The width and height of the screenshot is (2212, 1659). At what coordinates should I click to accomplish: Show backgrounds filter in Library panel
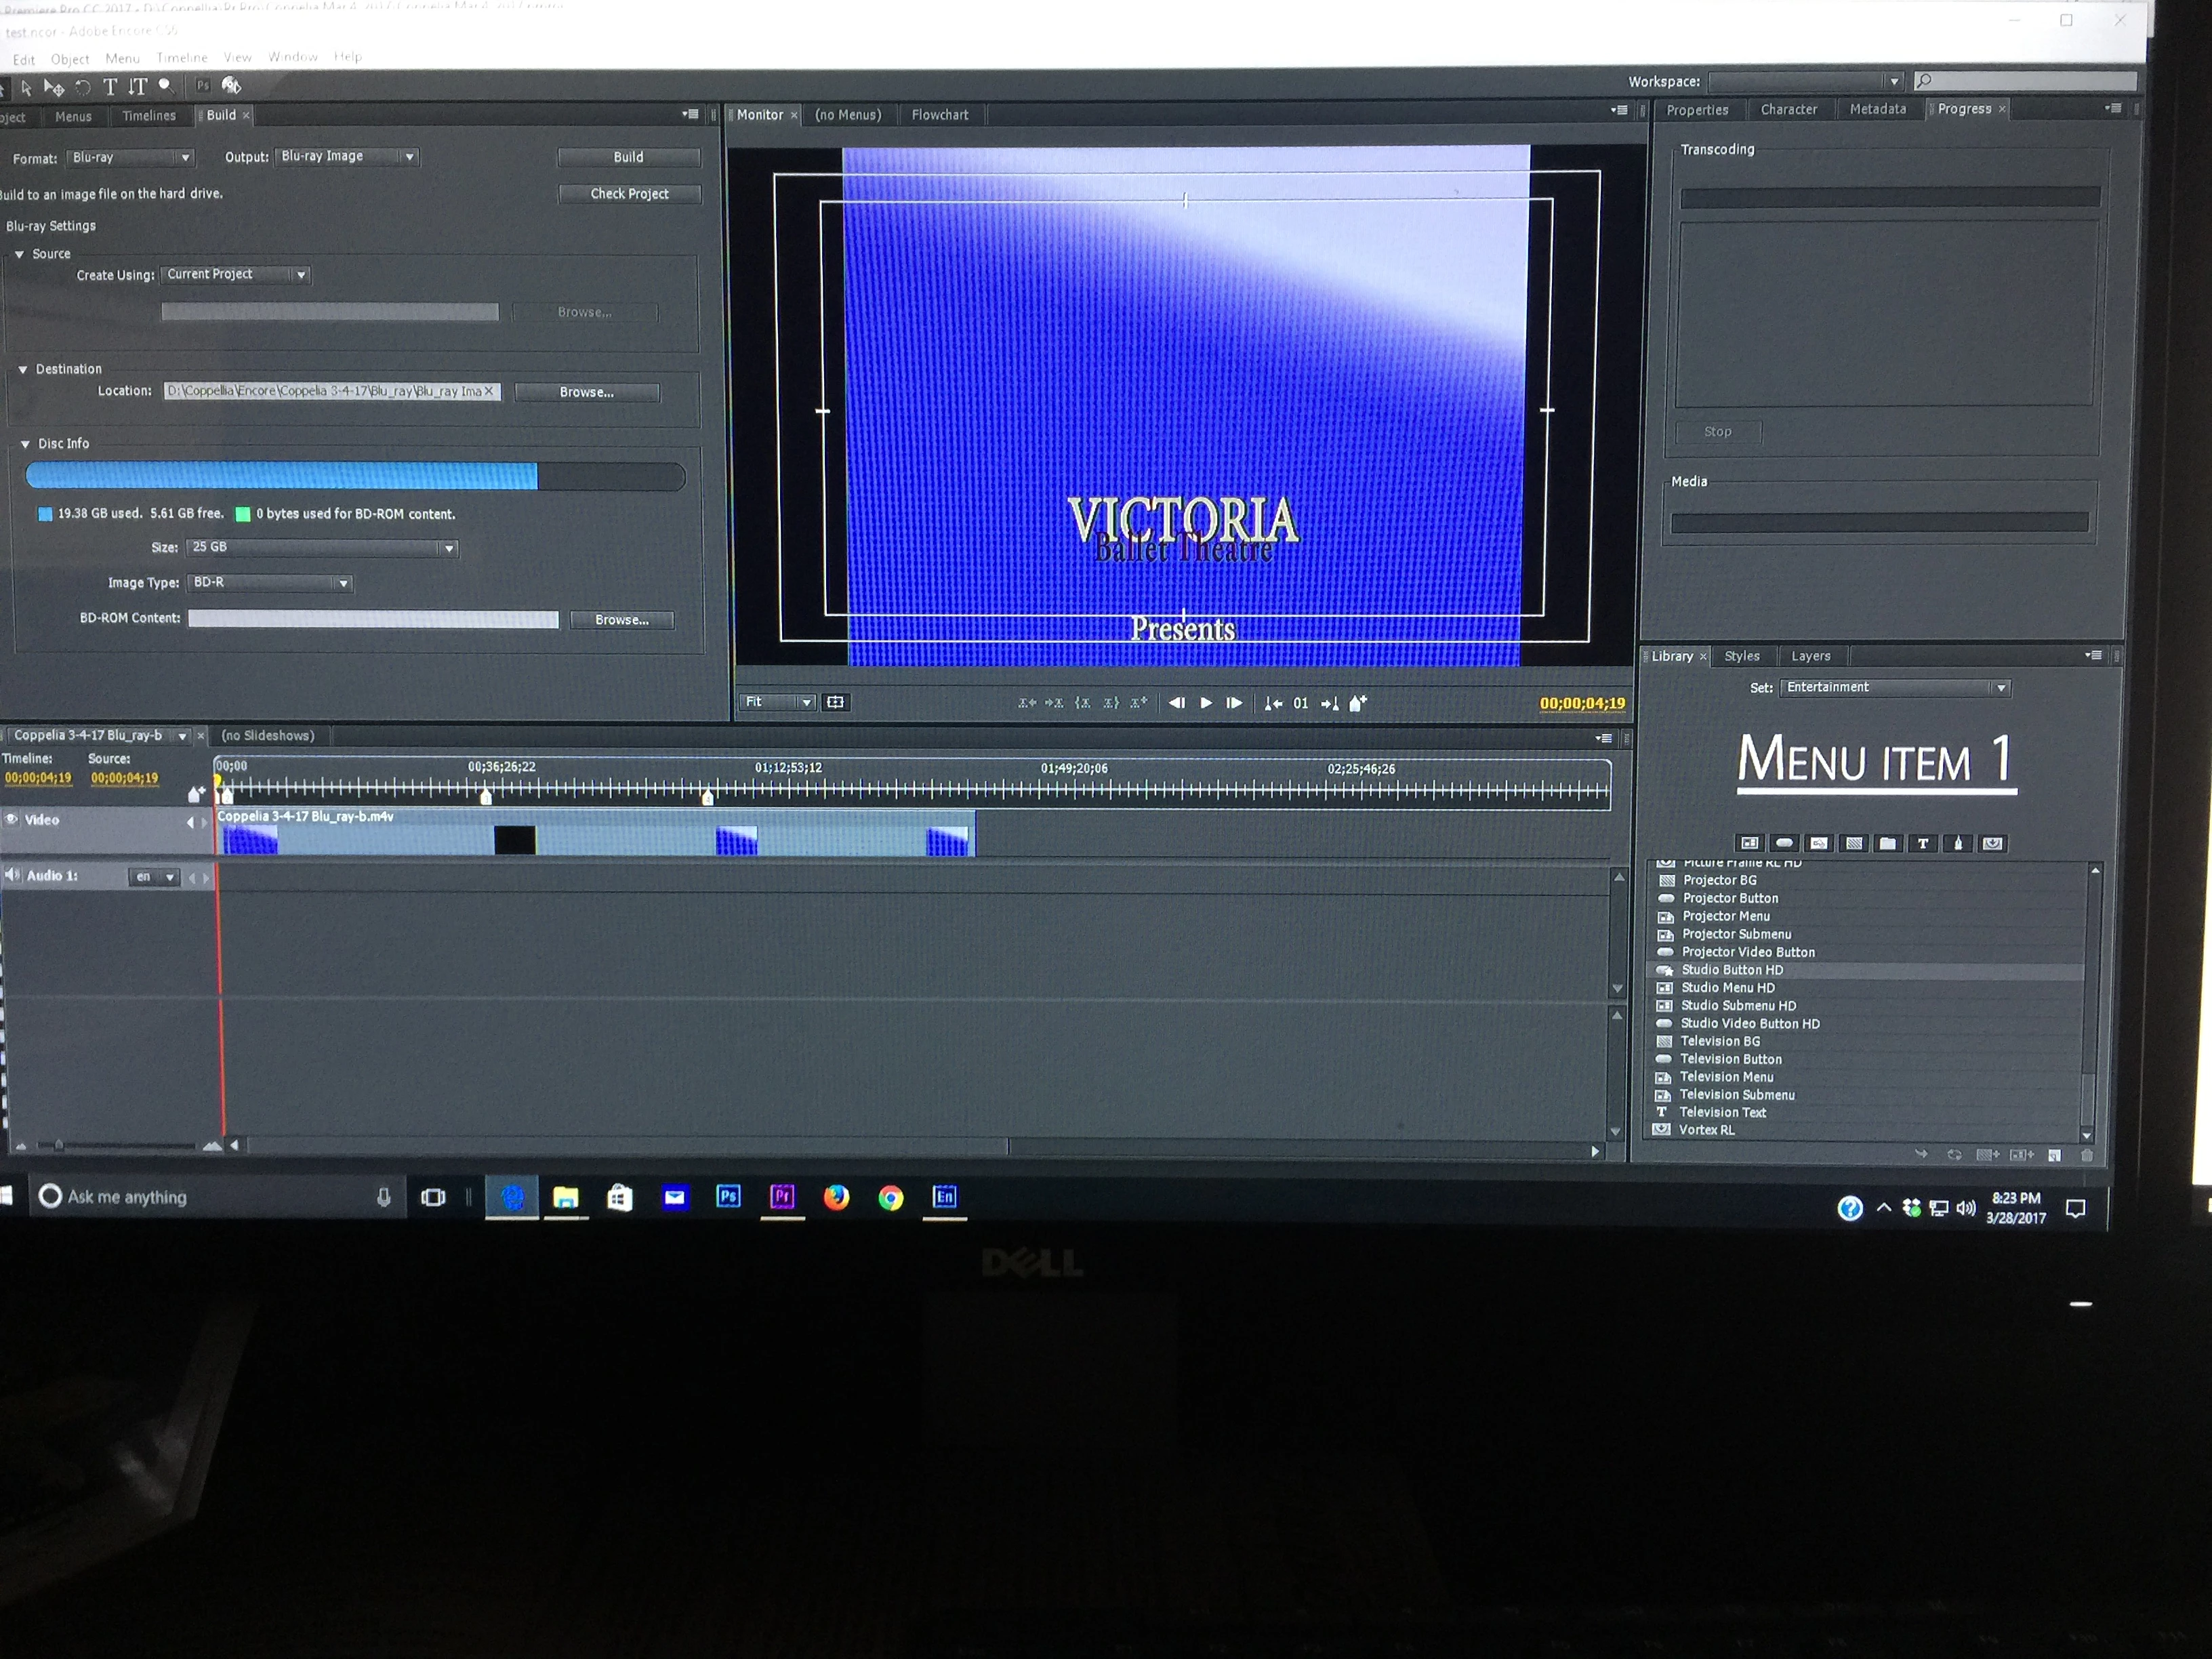(x=1853, y=843)
